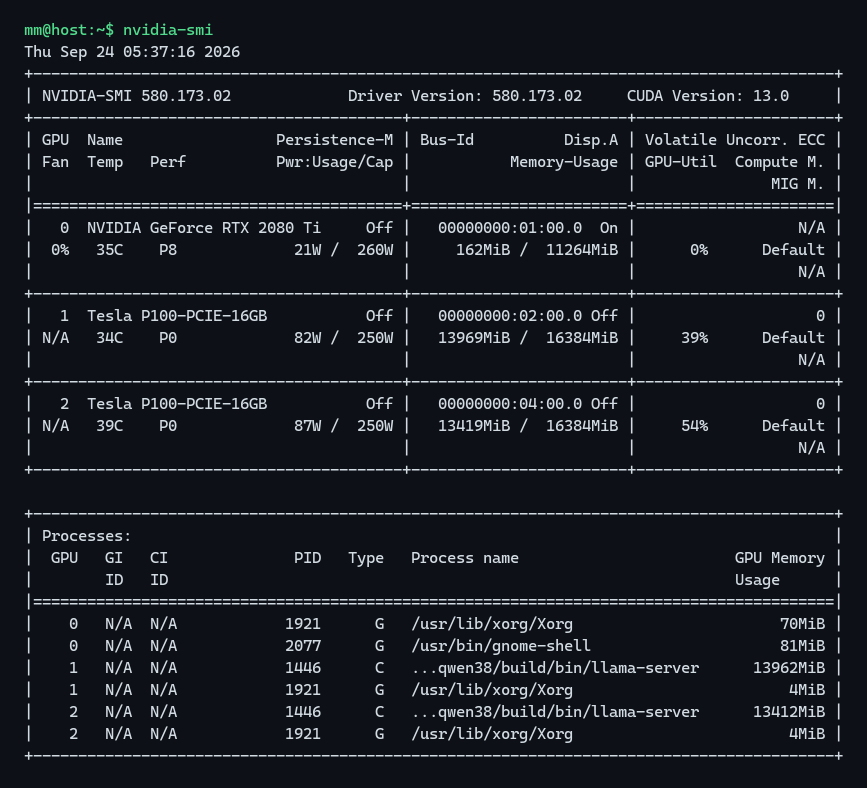Click 'Tesla P100-PCIE-16GB' name for GPU 1
This screenshot has width=867, height=788.
click(x=177, y=316)
